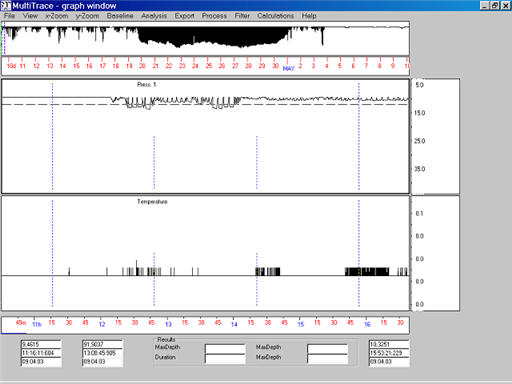This screenshot has width=512, height=384.
Task: Click the 9.4615 value field
Action: click(x=41, y=344)
